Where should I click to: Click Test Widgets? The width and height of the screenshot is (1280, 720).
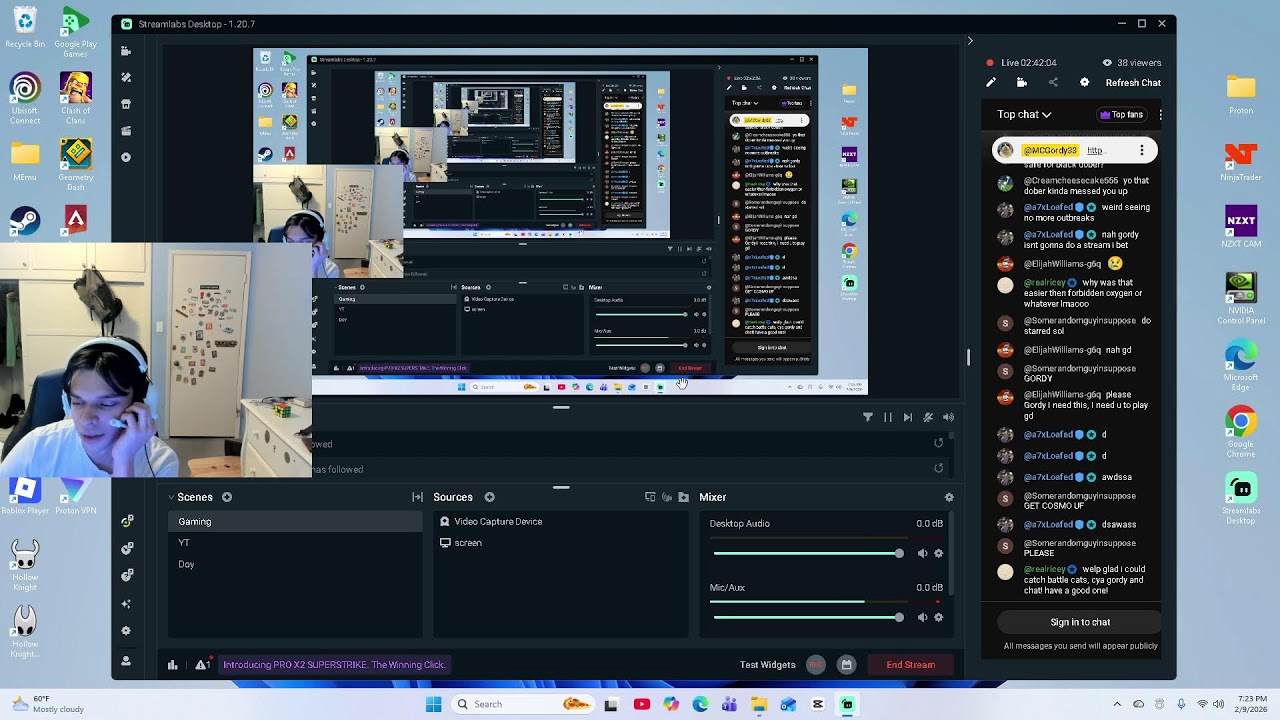click(x=767, y=665)
